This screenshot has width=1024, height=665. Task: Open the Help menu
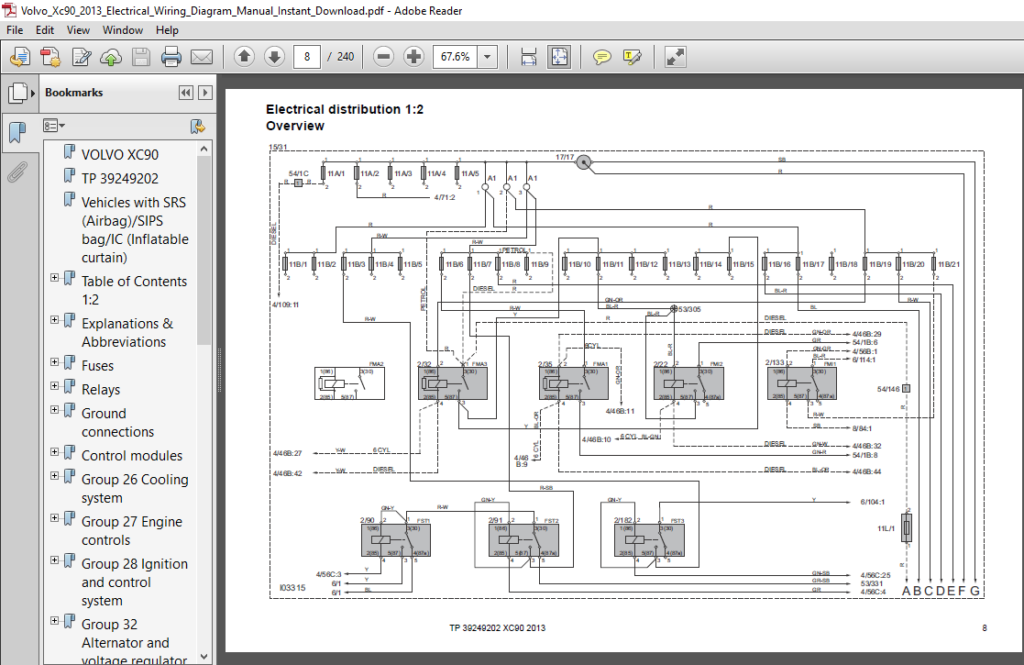point(167,30)
